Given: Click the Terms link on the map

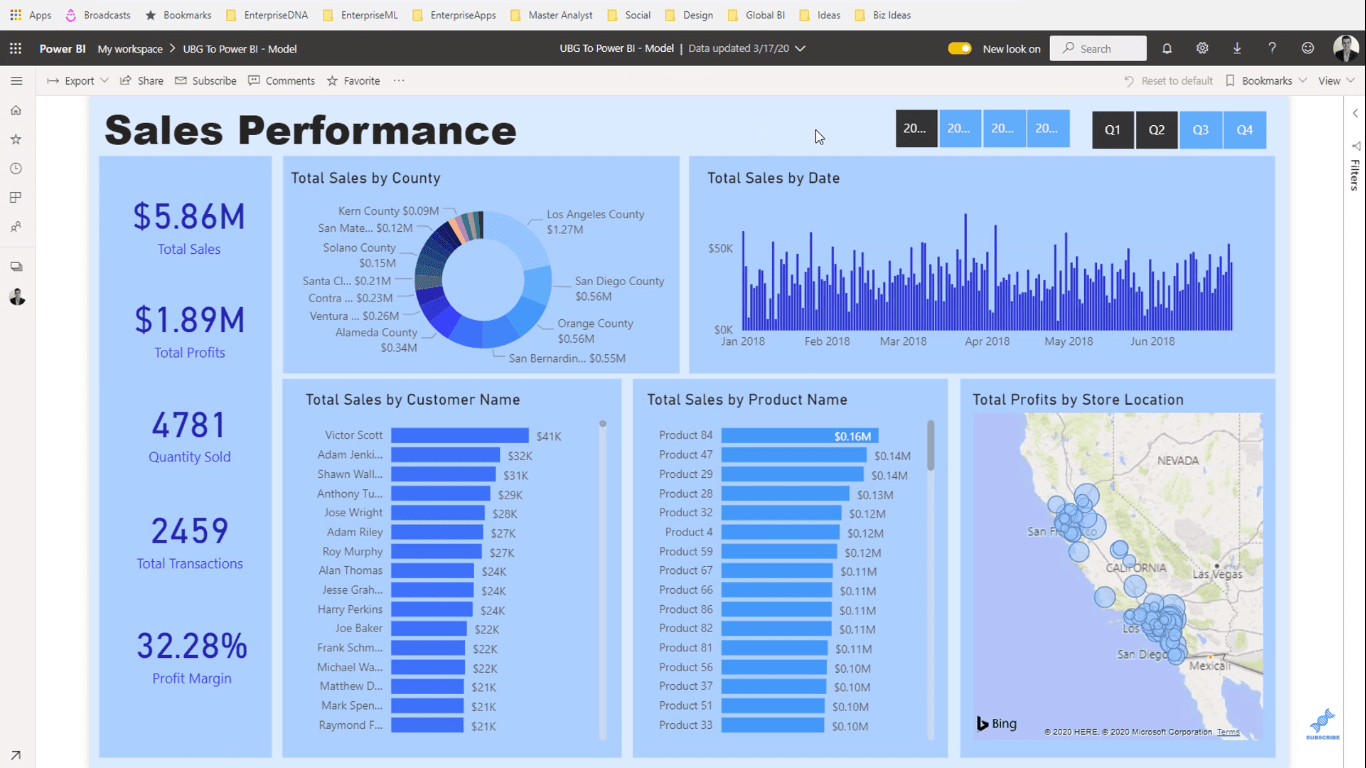Looking at the screenshot, I should pos(1228,732).
